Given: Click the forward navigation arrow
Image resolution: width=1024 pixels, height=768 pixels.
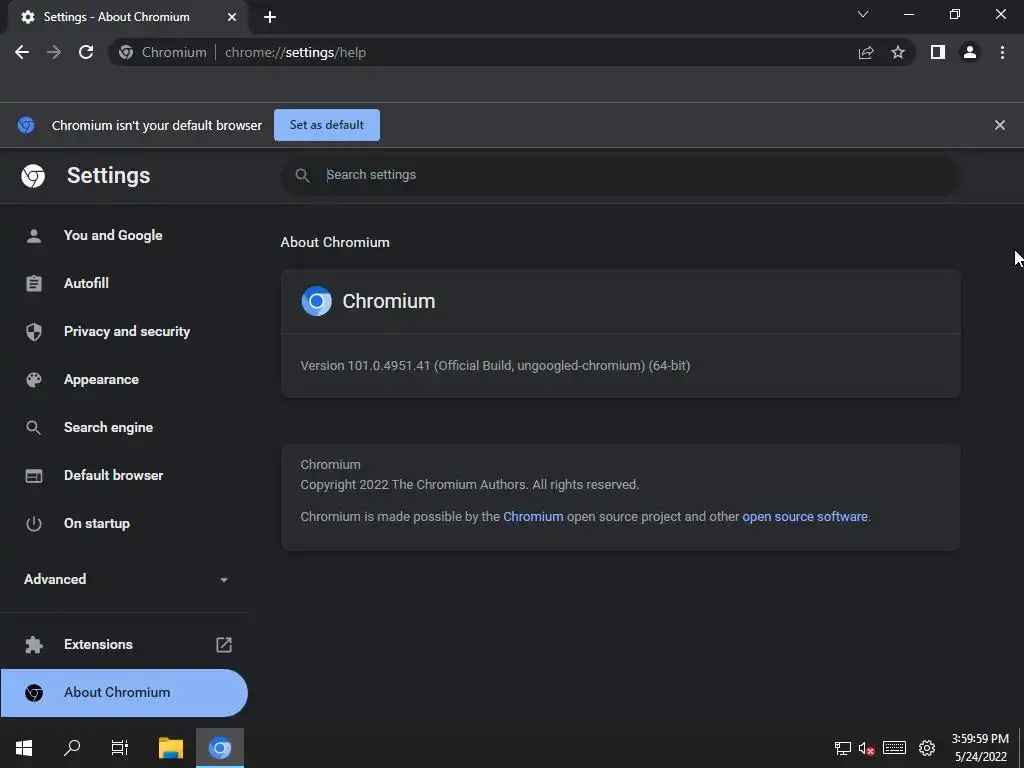Looking at the screenshot, I should point(54,52).
